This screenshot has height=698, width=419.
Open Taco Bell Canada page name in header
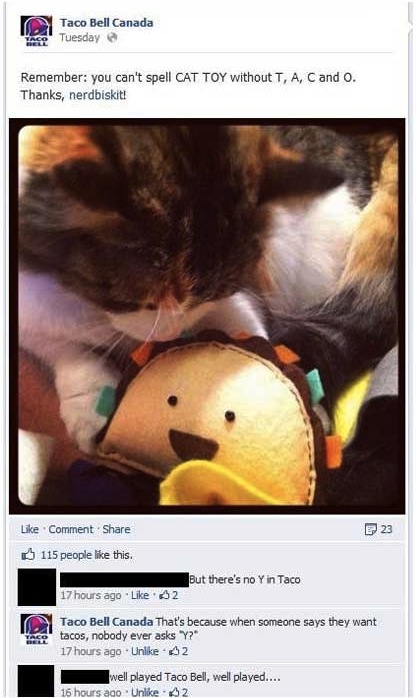click(107, 23)
